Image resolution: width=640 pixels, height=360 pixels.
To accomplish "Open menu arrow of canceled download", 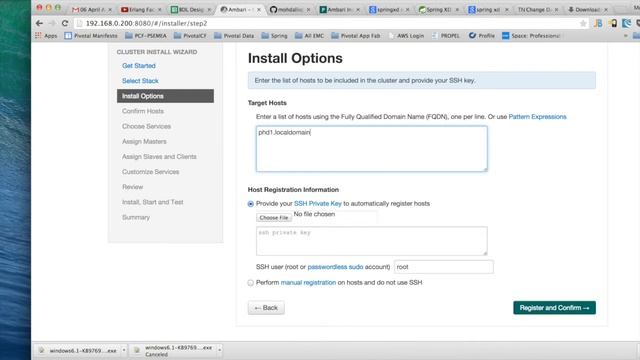I will point(220,350).
